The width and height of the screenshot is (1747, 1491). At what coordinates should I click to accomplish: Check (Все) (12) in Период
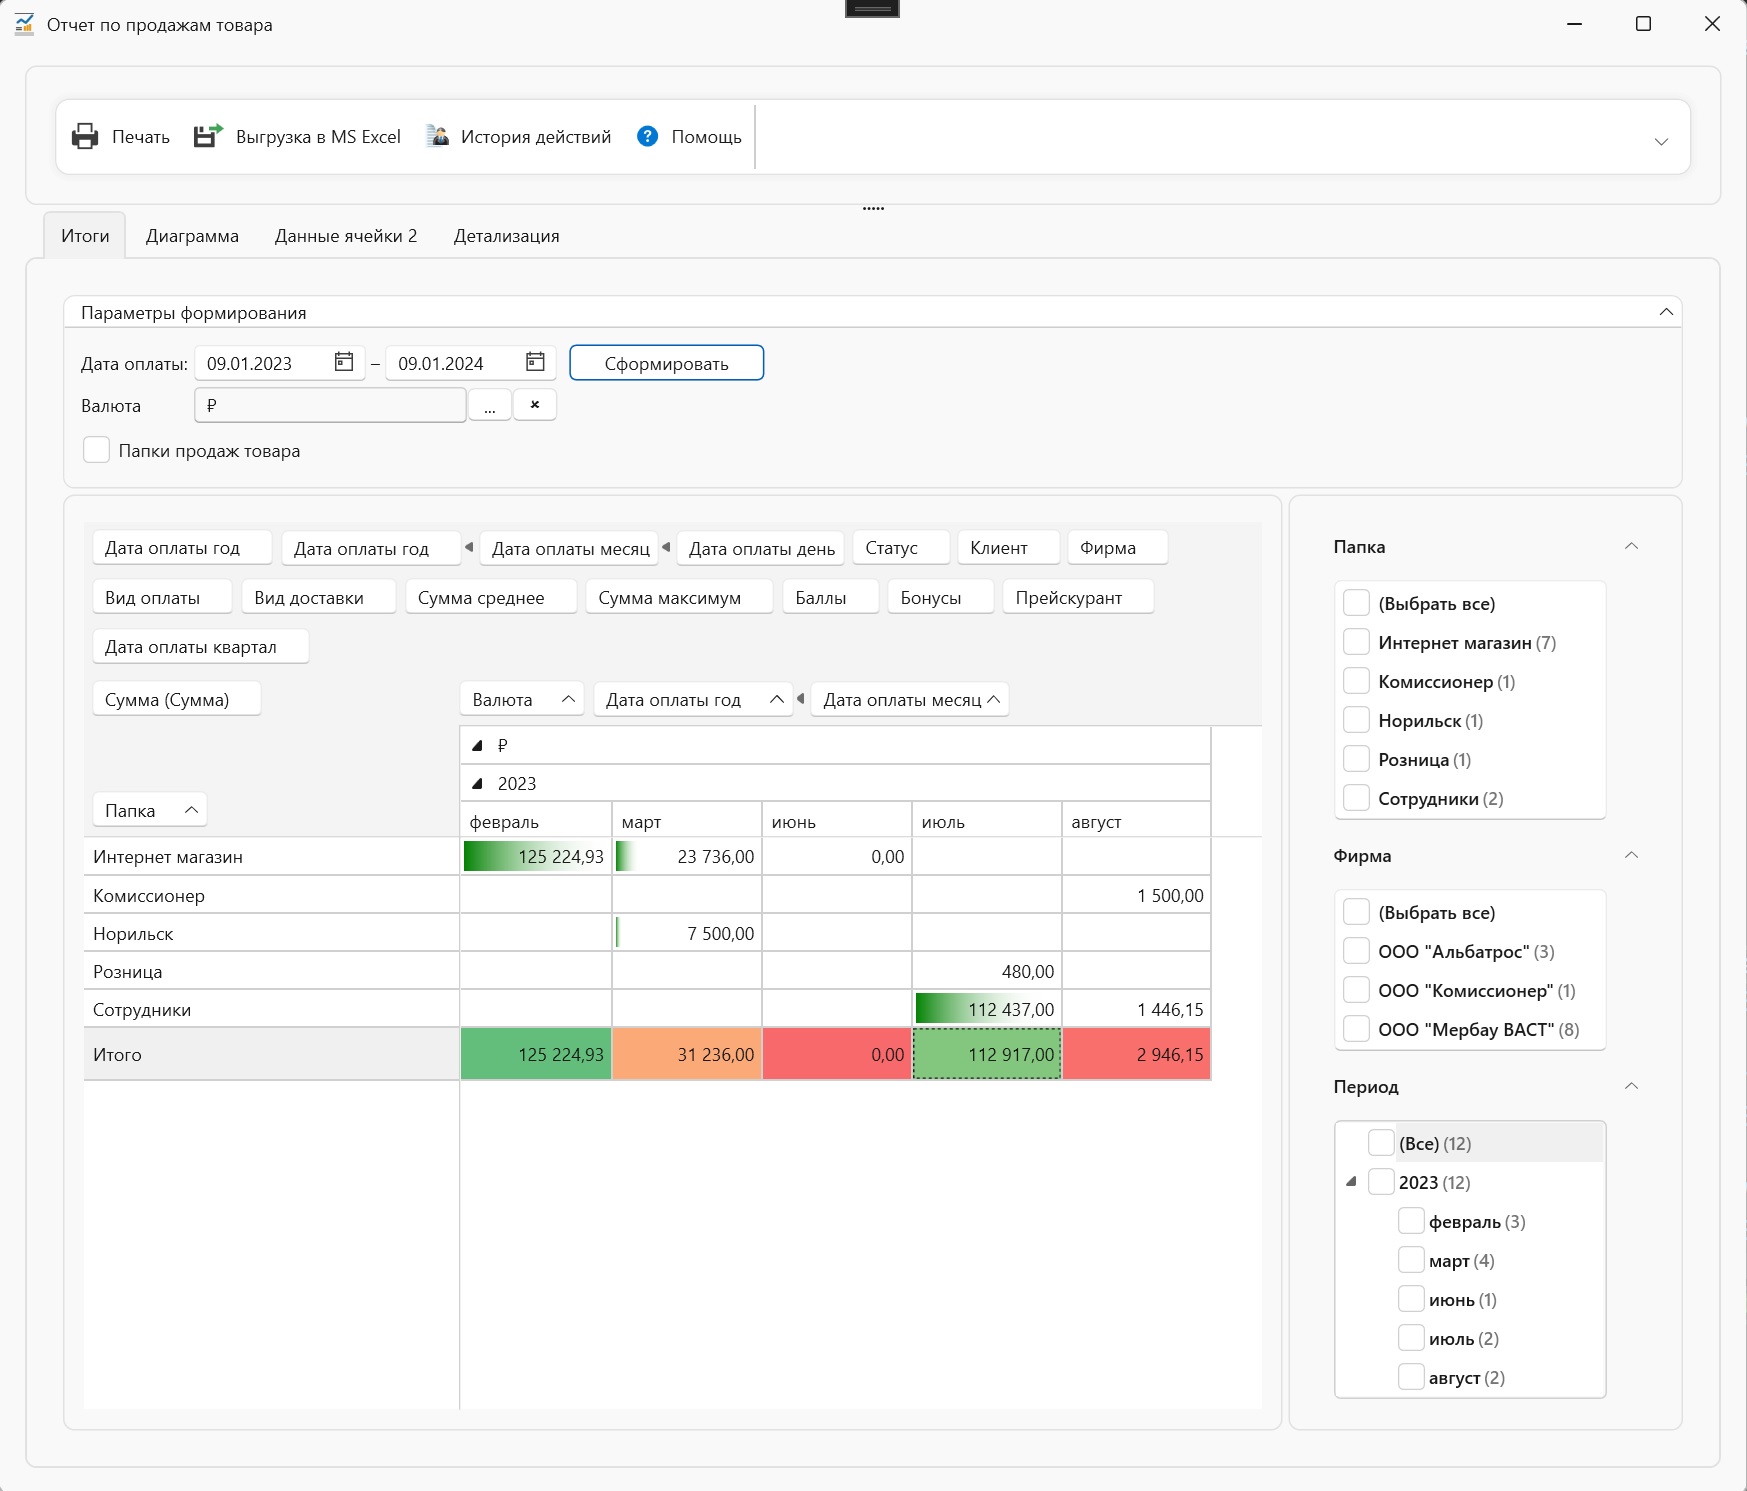1381,1143
